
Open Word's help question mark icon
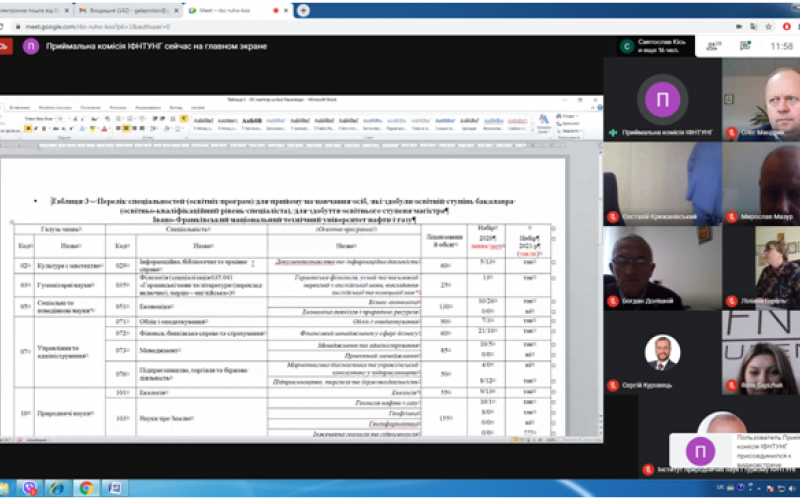pyautogui.click(x=599, y=108)
